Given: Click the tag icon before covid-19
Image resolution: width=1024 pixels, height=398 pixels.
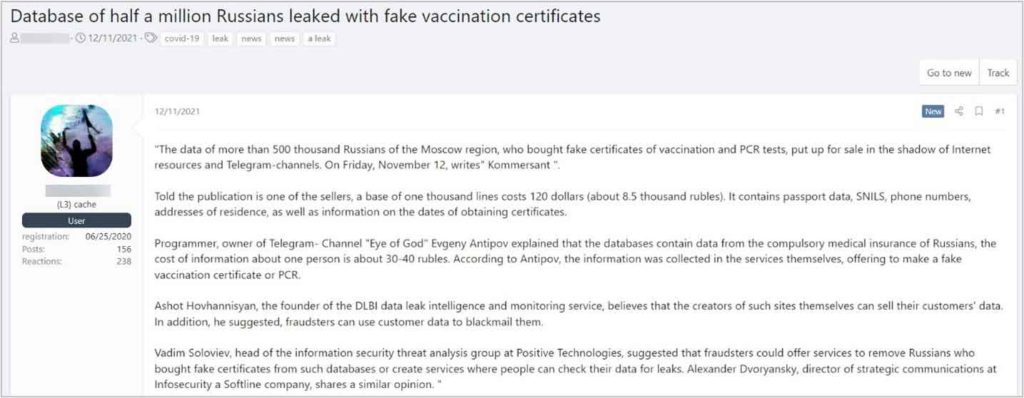Looking at the screenshot, I should pyautogui.click(x=150, y=38).
